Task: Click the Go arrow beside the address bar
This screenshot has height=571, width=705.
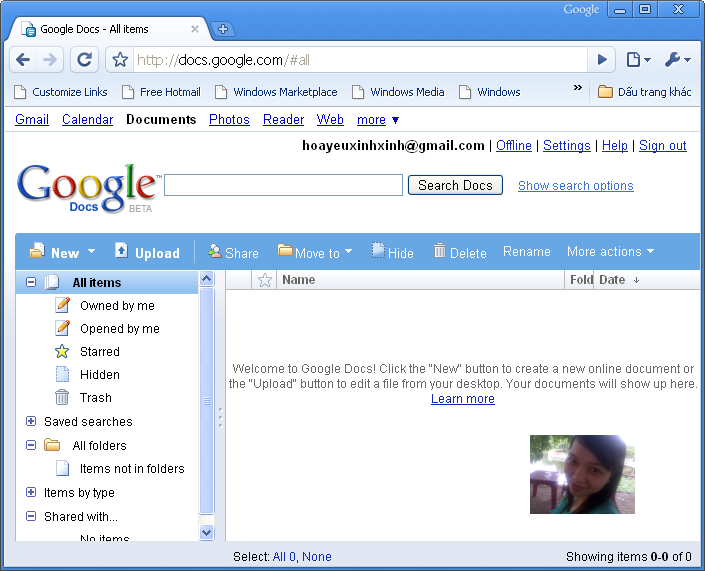Action: tap(602, 60)
